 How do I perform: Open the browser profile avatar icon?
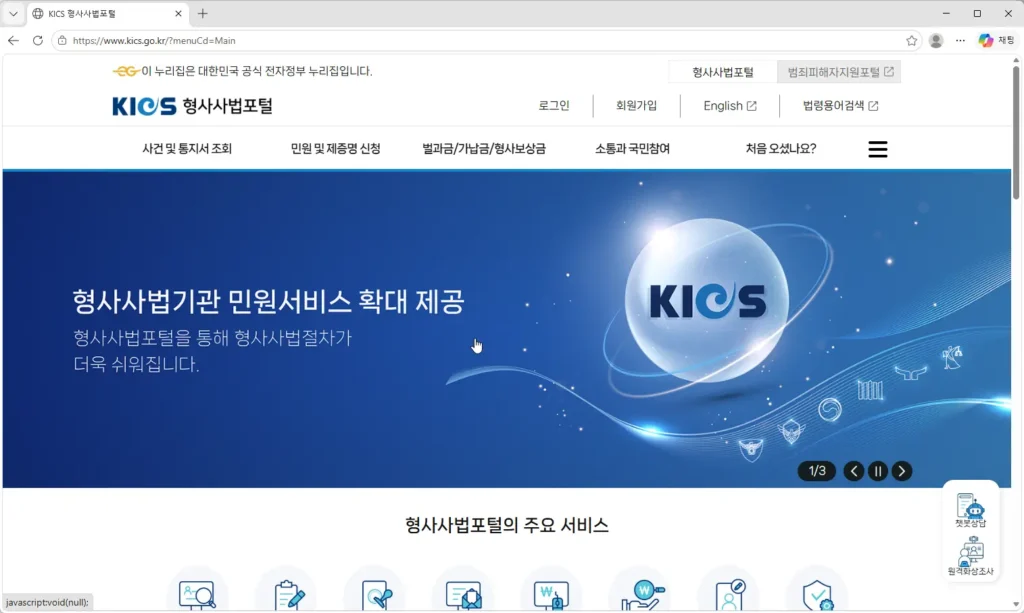[x=936, y=40]
